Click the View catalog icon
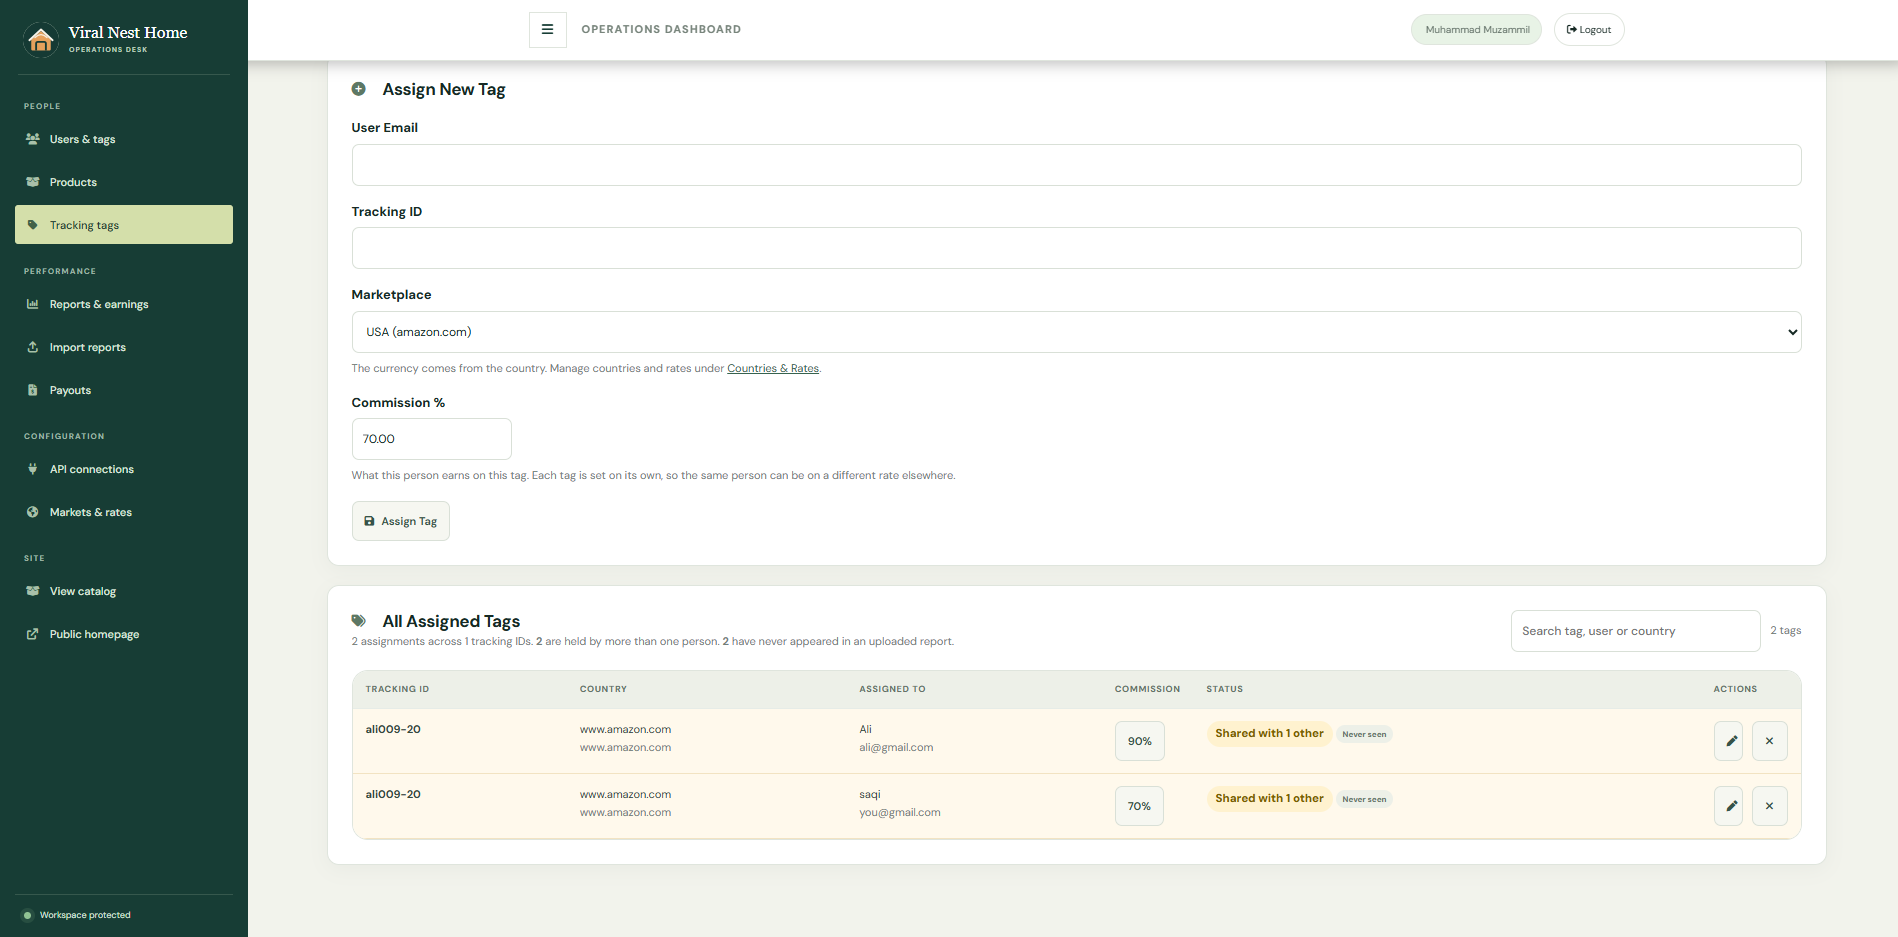This screenshot has width=1898, height=937. [x=33, y=591]
